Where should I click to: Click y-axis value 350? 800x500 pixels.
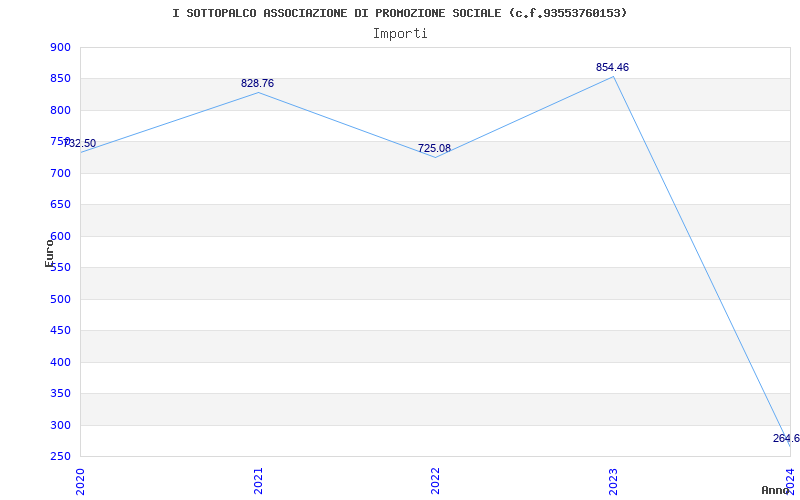(61, 393)
